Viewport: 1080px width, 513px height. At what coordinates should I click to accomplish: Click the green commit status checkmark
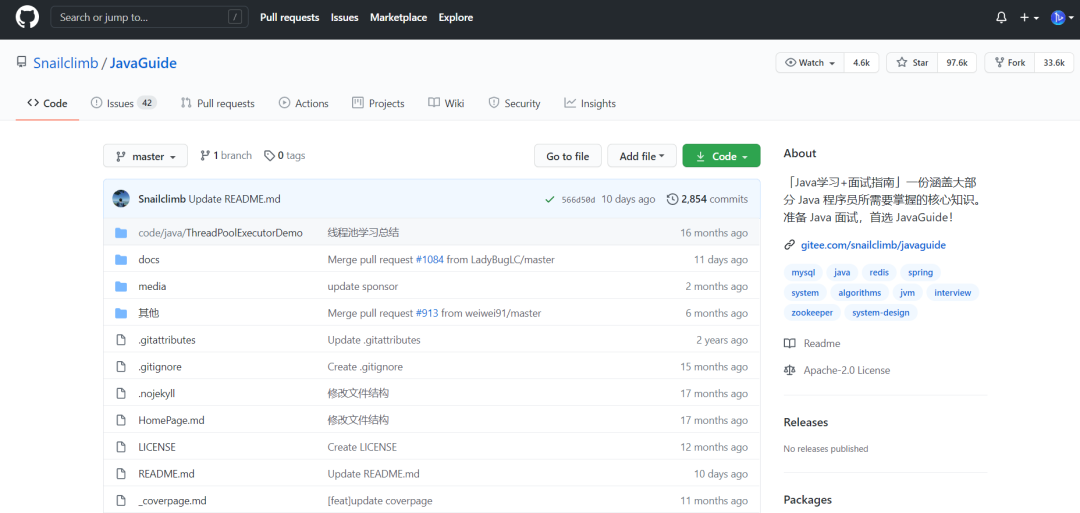pyautogui.click(x=550, y=200)
